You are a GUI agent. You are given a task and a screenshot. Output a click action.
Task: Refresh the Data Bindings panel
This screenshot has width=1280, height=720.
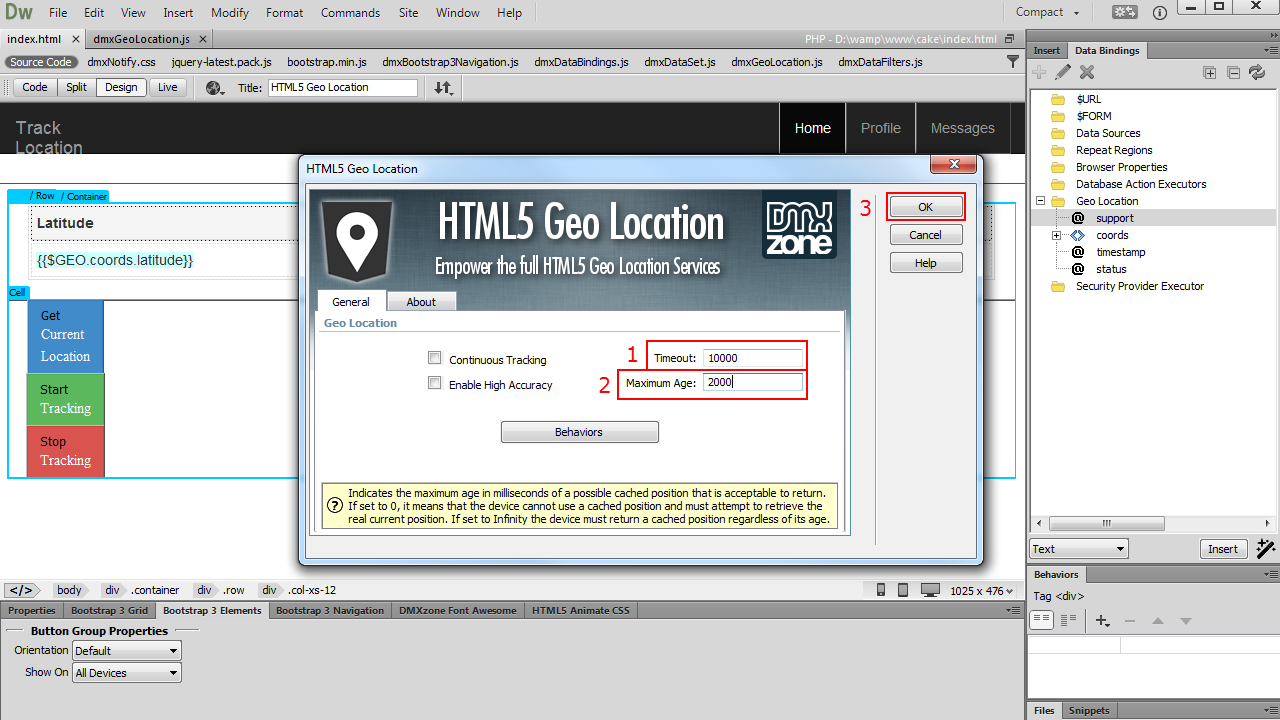pos(1256,72)
